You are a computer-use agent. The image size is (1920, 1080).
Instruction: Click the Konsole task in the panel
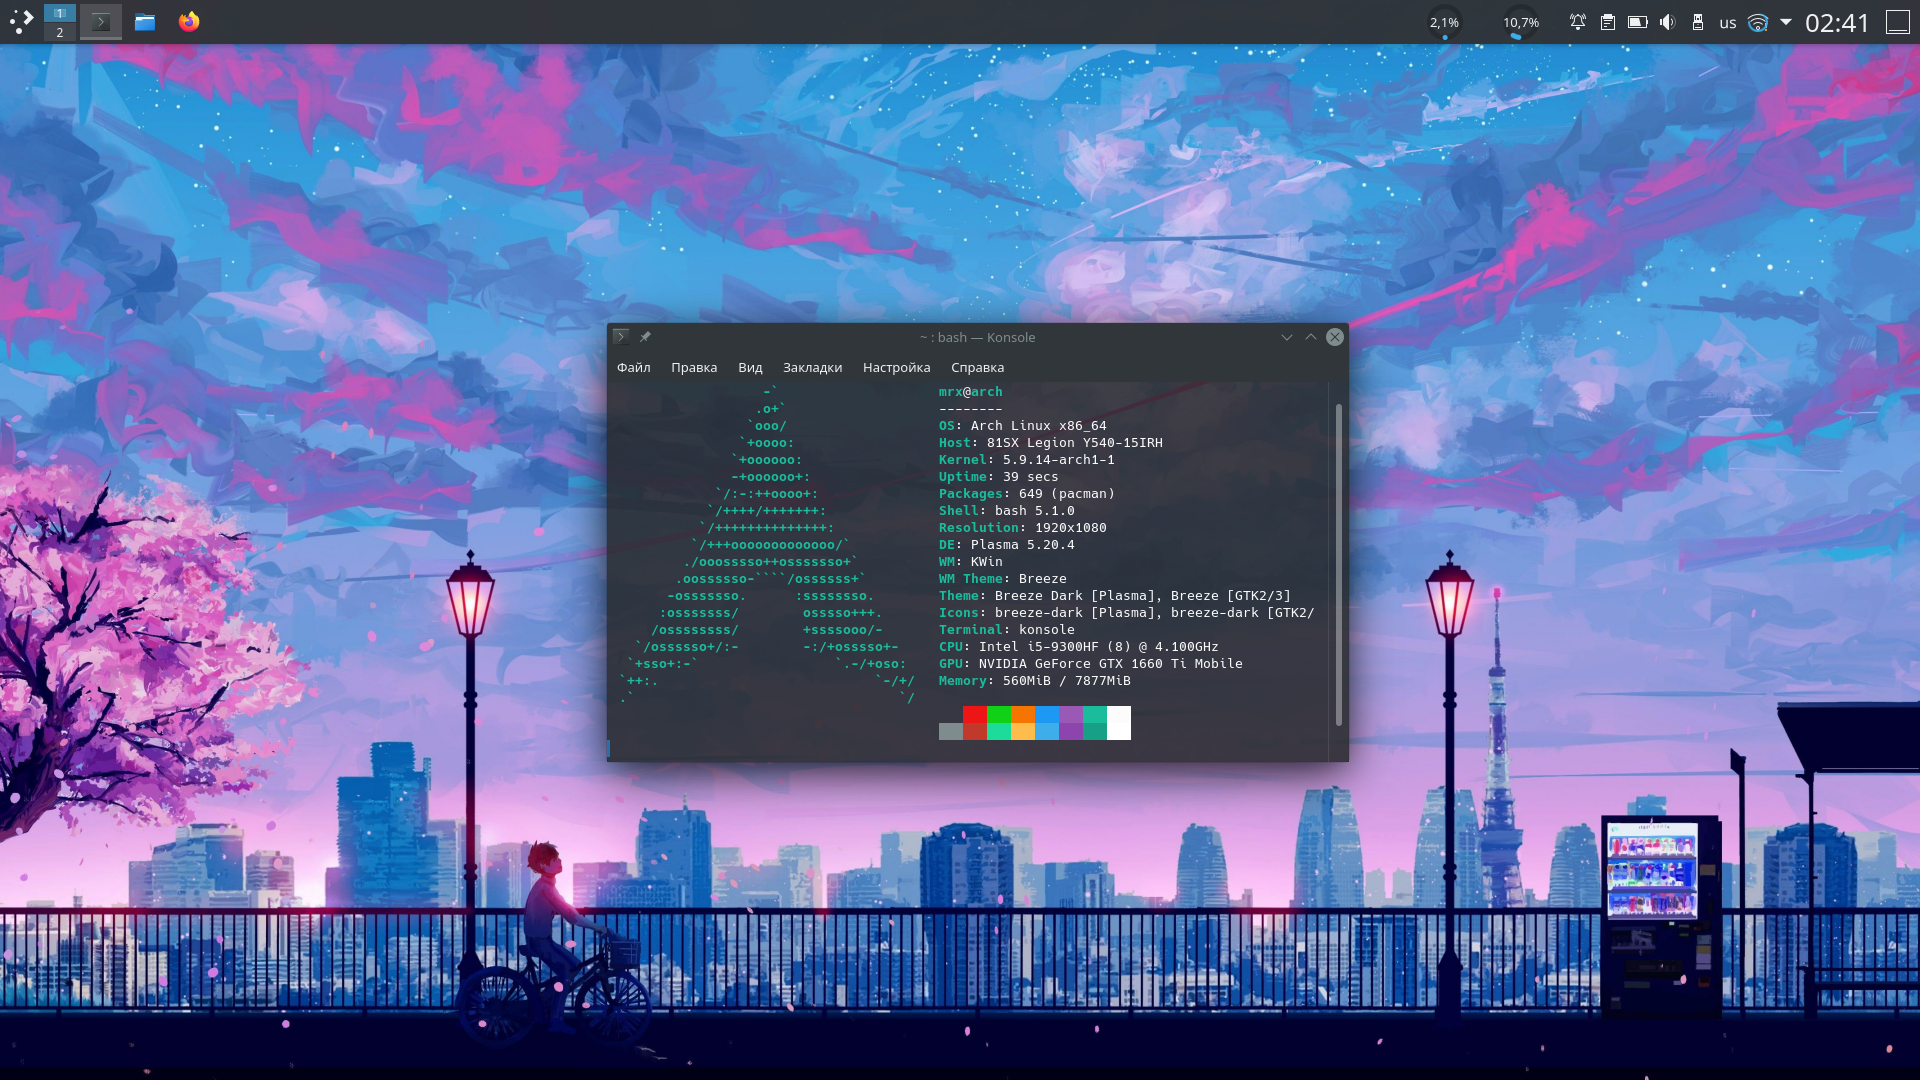coord(101,21)
